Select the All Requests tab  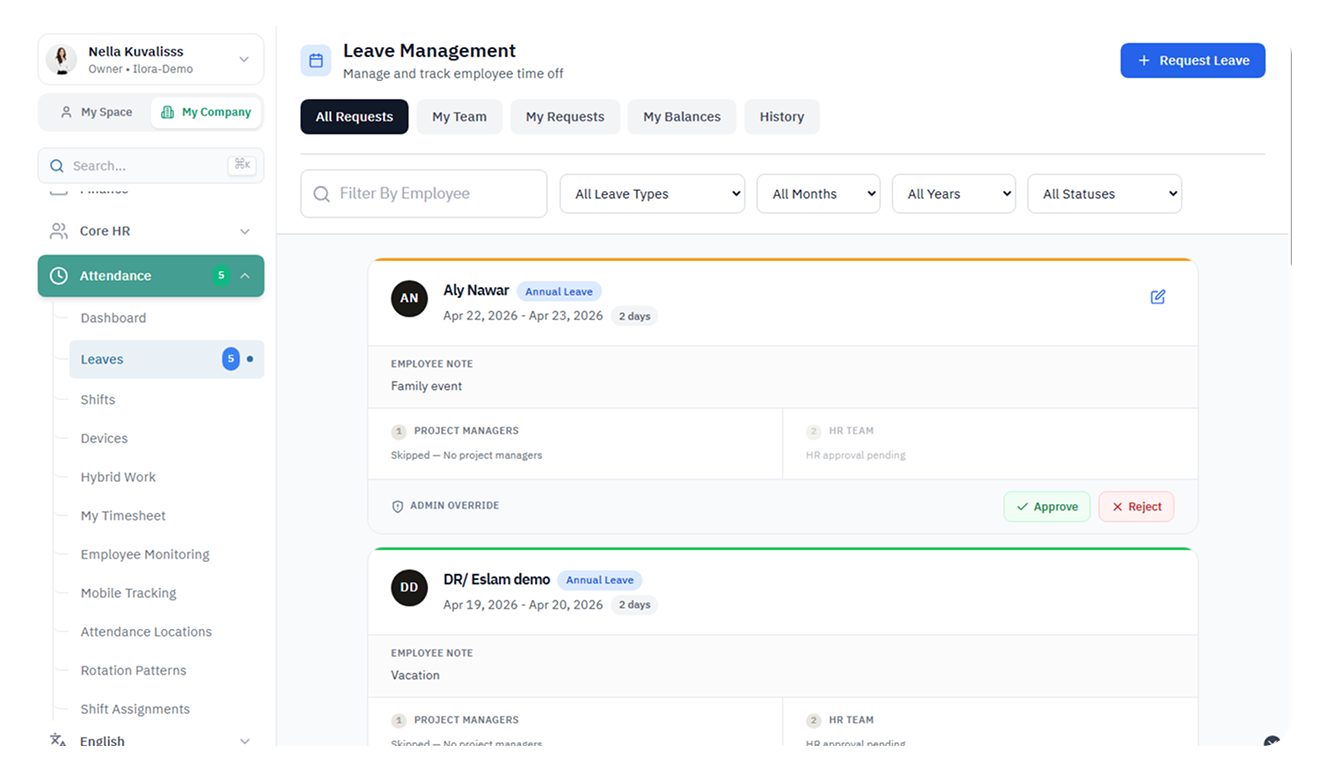[354, 117]
